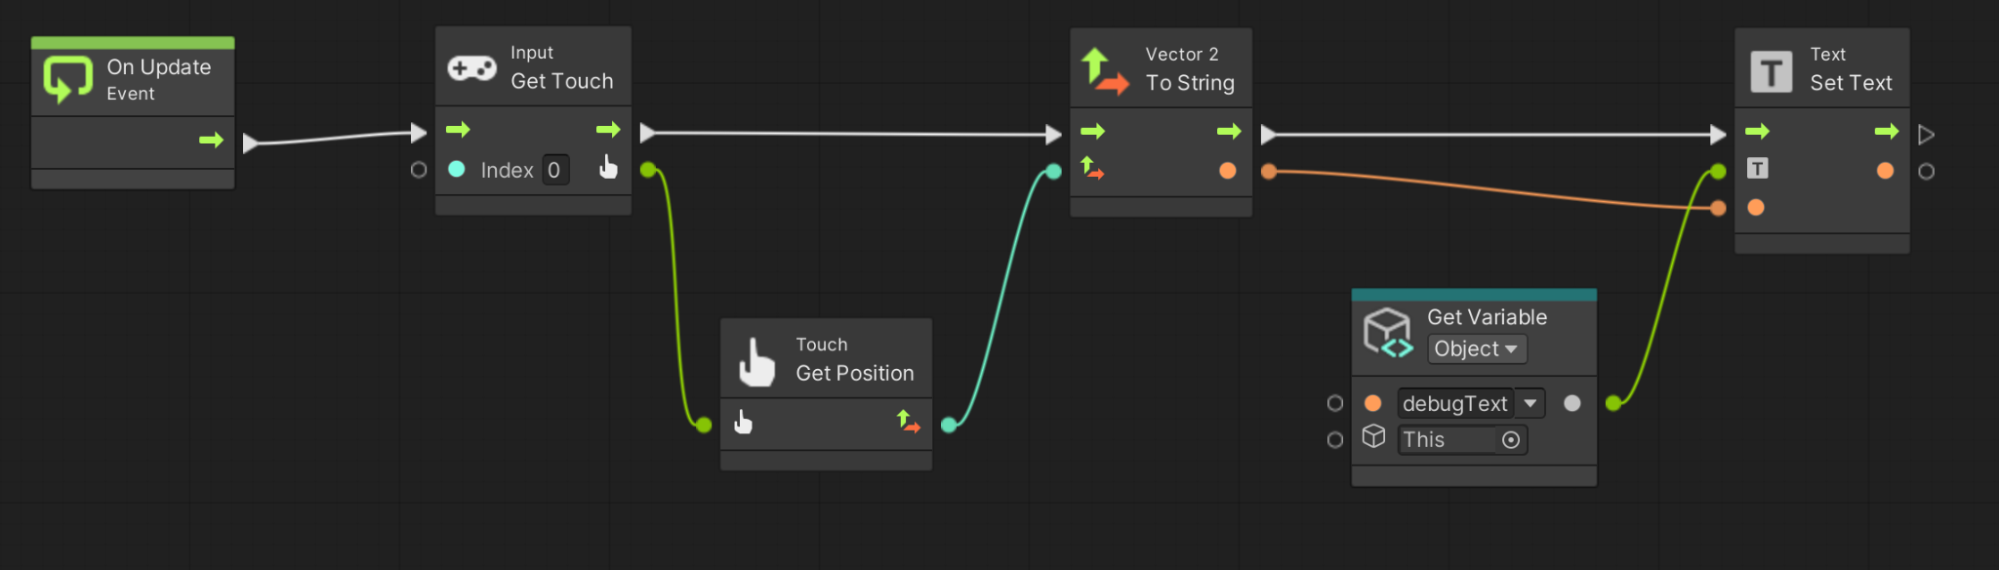The width and height of the screenshot is (1999, 571).
Task: Click the green On Update event icon
Action: click(67, 78)
